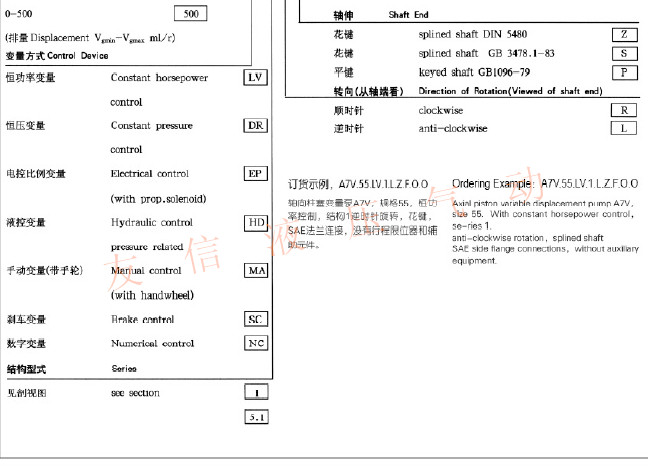The image size is (648, 466).
Task: Click the Chinese label '电控比例变量'
Action: tap(36, 174)
